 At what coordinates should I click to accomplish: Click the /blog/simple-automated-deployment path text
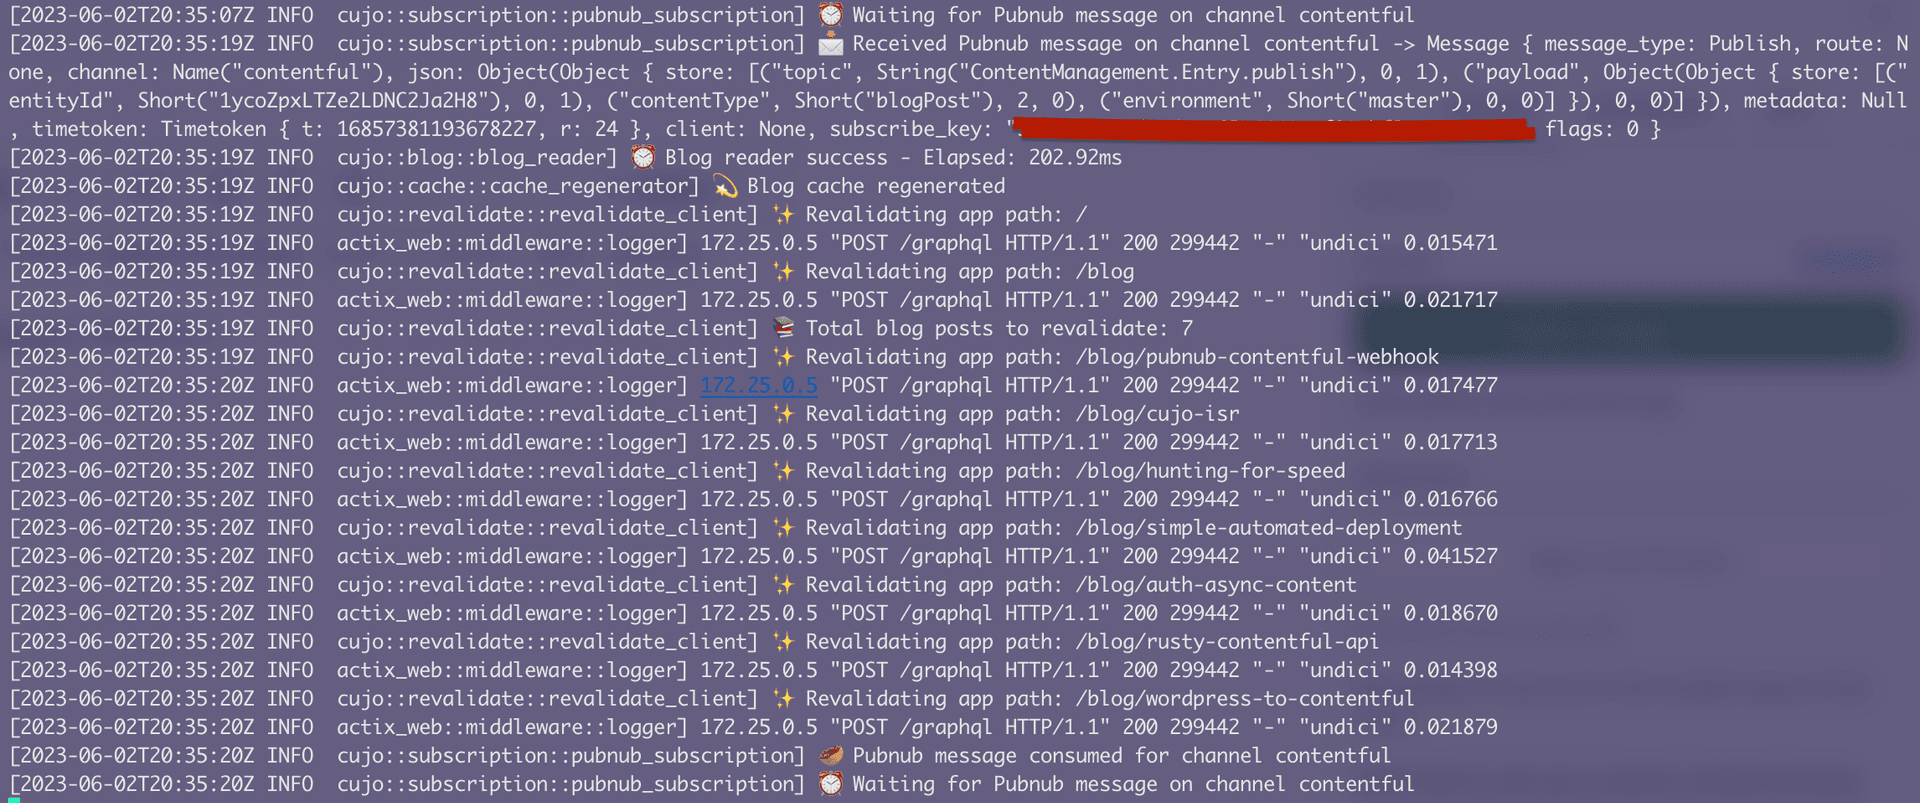(1268, 528)
